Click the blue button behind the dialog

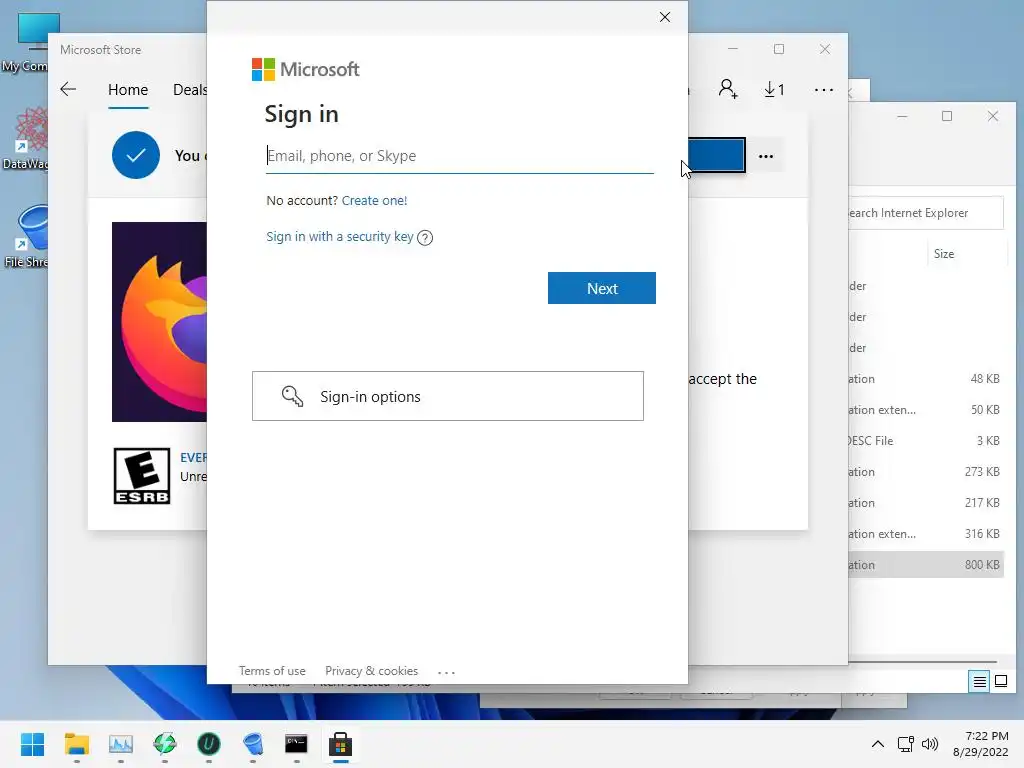716,155
